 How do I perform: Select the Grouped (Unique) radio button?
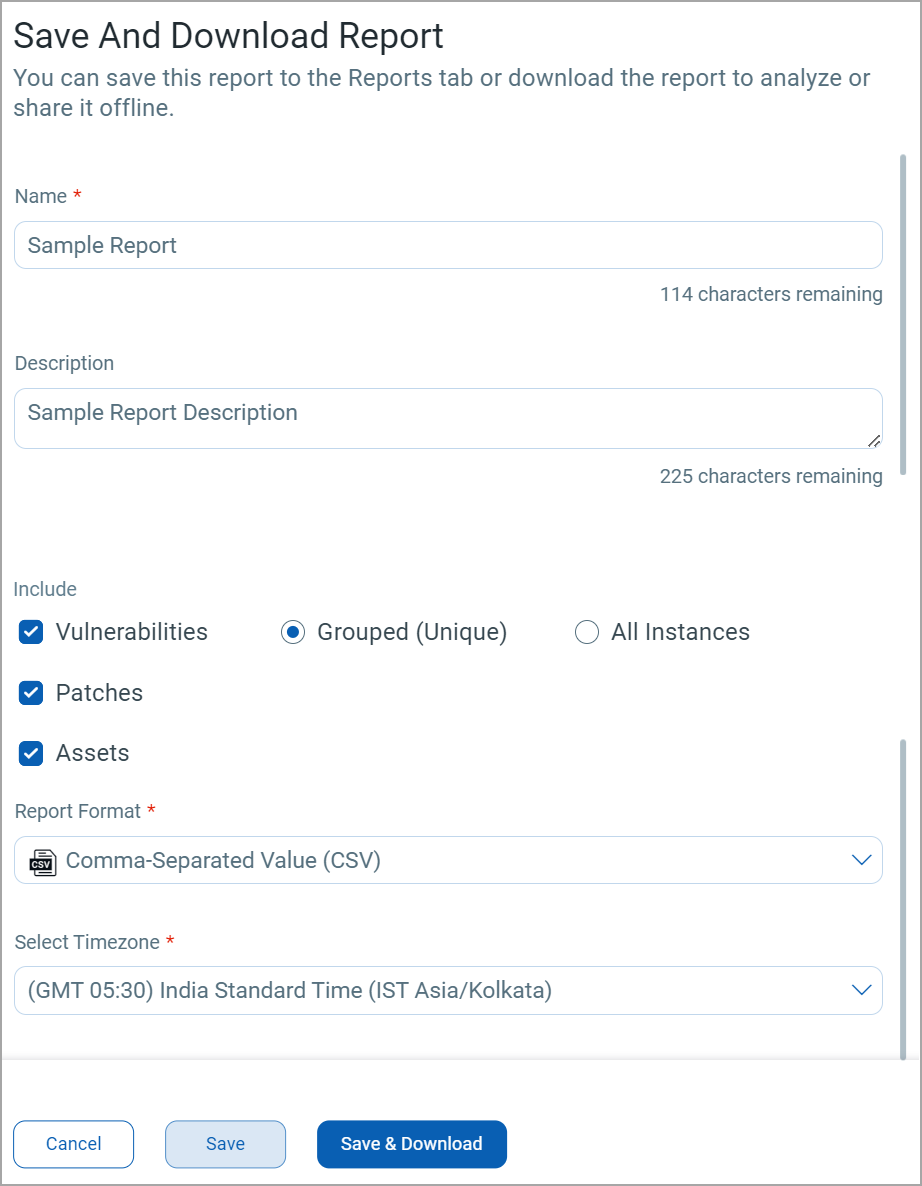tap(292, 632)
